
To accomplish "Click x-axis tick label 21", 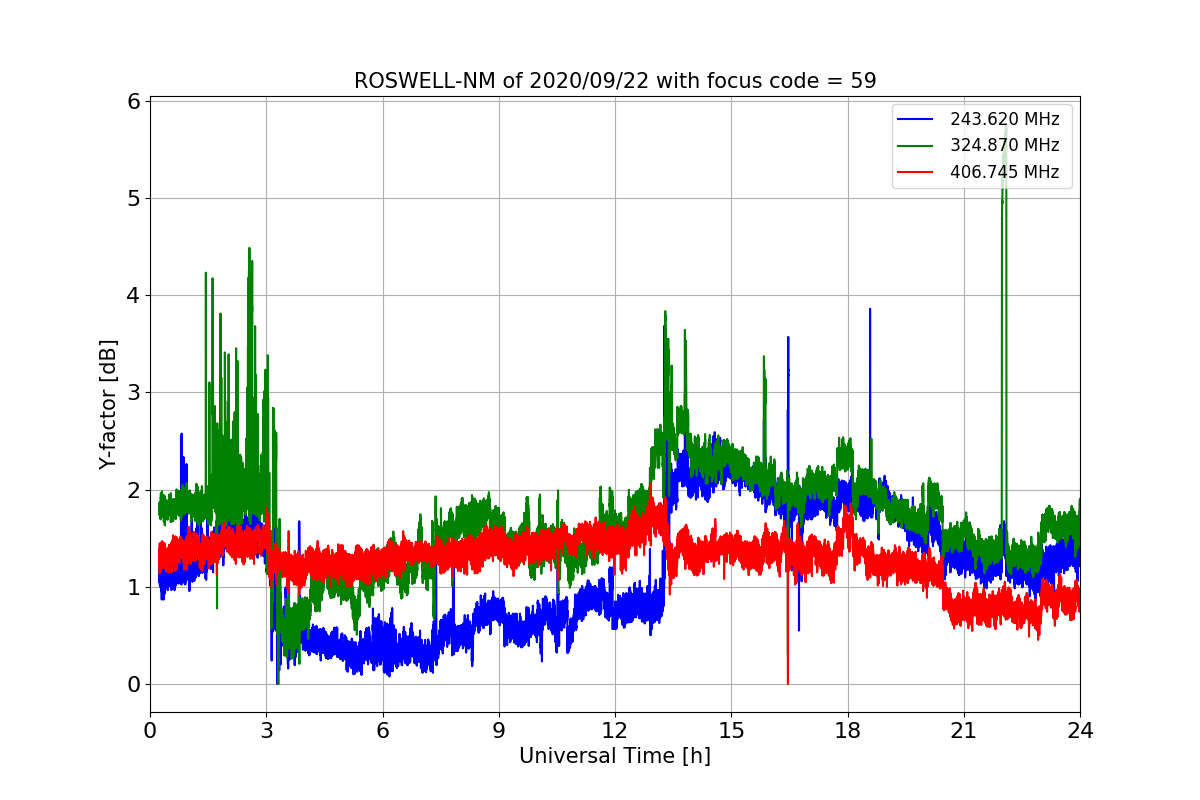I will 964,731.
